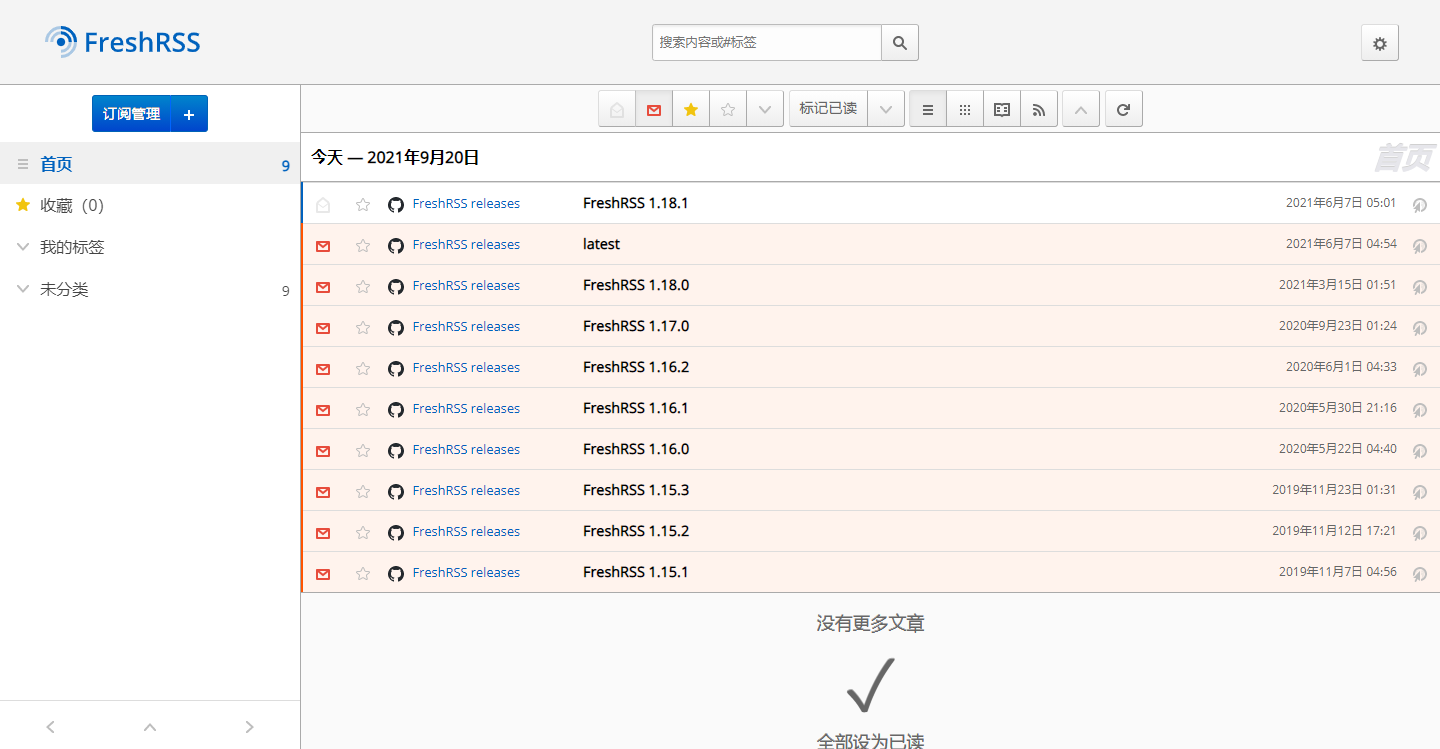Screen dimensions: 1440x749
Task: Jump to top with bottom up arrow
Action: [150, 727]
